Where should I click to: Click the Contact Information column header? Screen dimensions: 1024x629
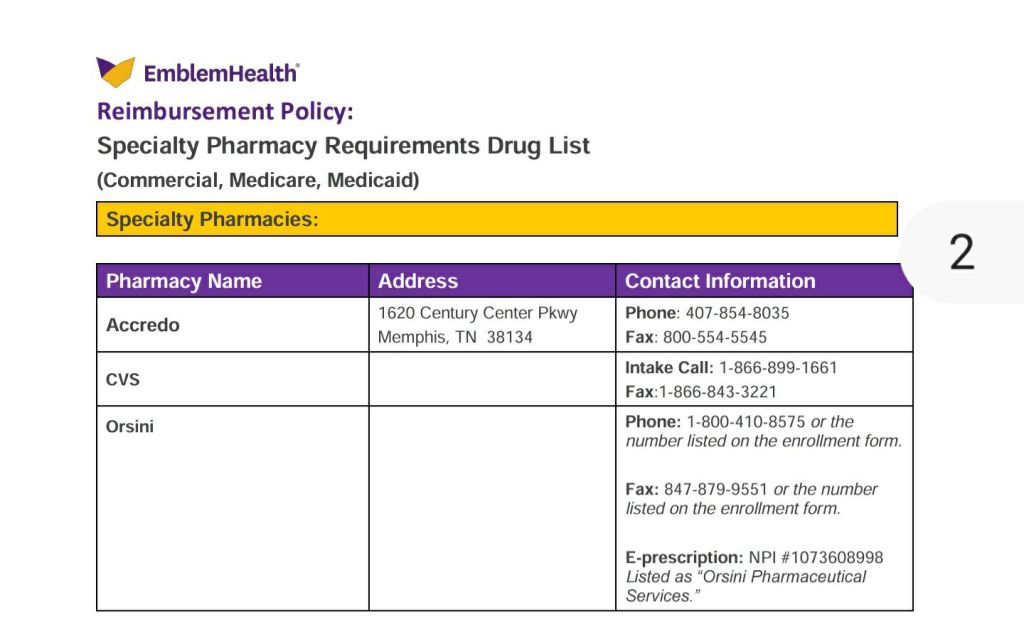[x=720, y=281]
